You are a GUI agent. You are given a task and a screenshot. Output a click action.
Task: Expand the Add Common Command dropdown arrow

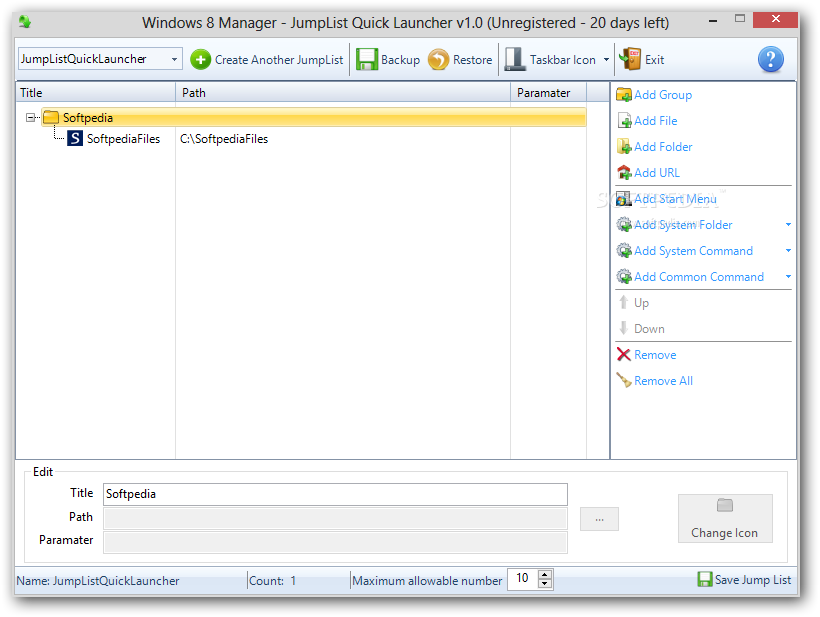tap(788, 277)
